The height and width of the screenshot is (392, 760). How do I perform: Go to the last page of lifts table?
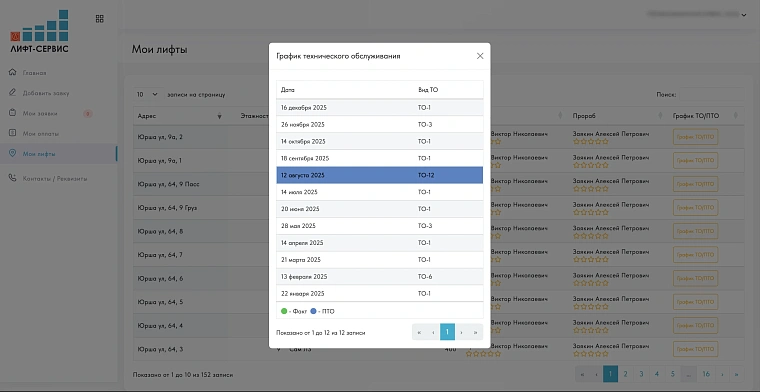point(737,374)
